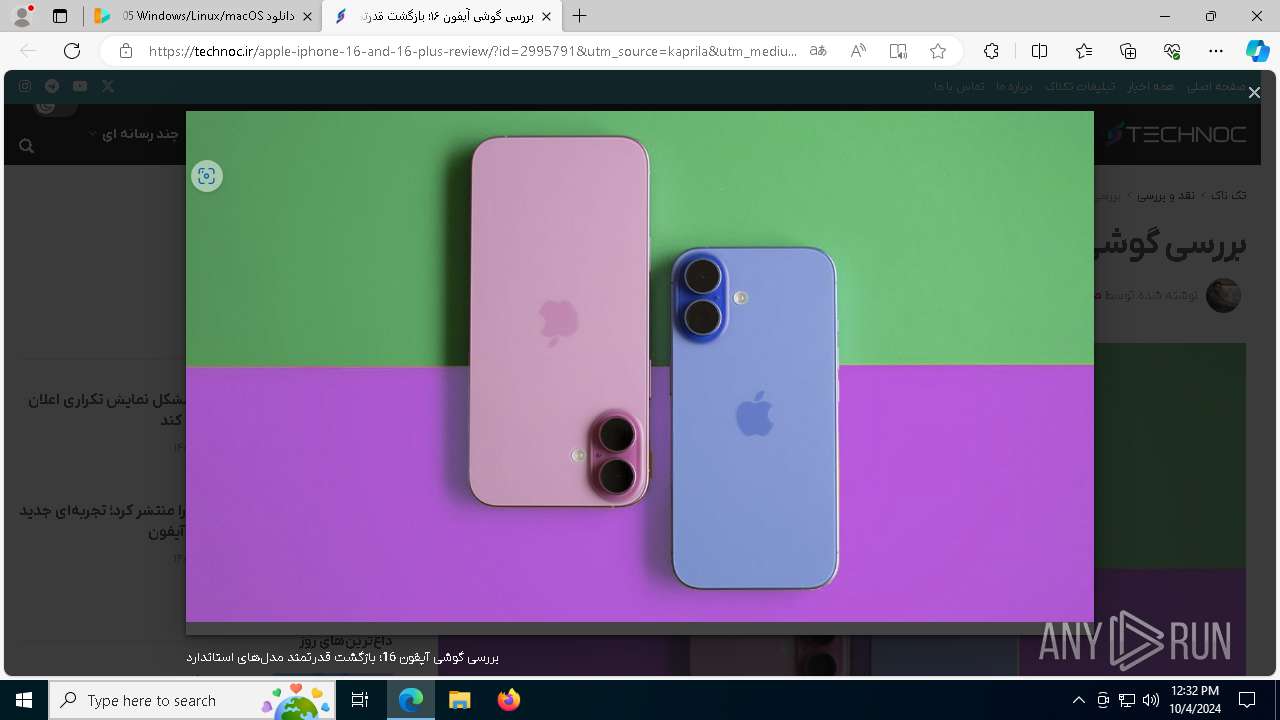The width and height of the screenshot is (1280, 720).
Task: Open the tab actions menu icon
Action: [x=60, y=16]
